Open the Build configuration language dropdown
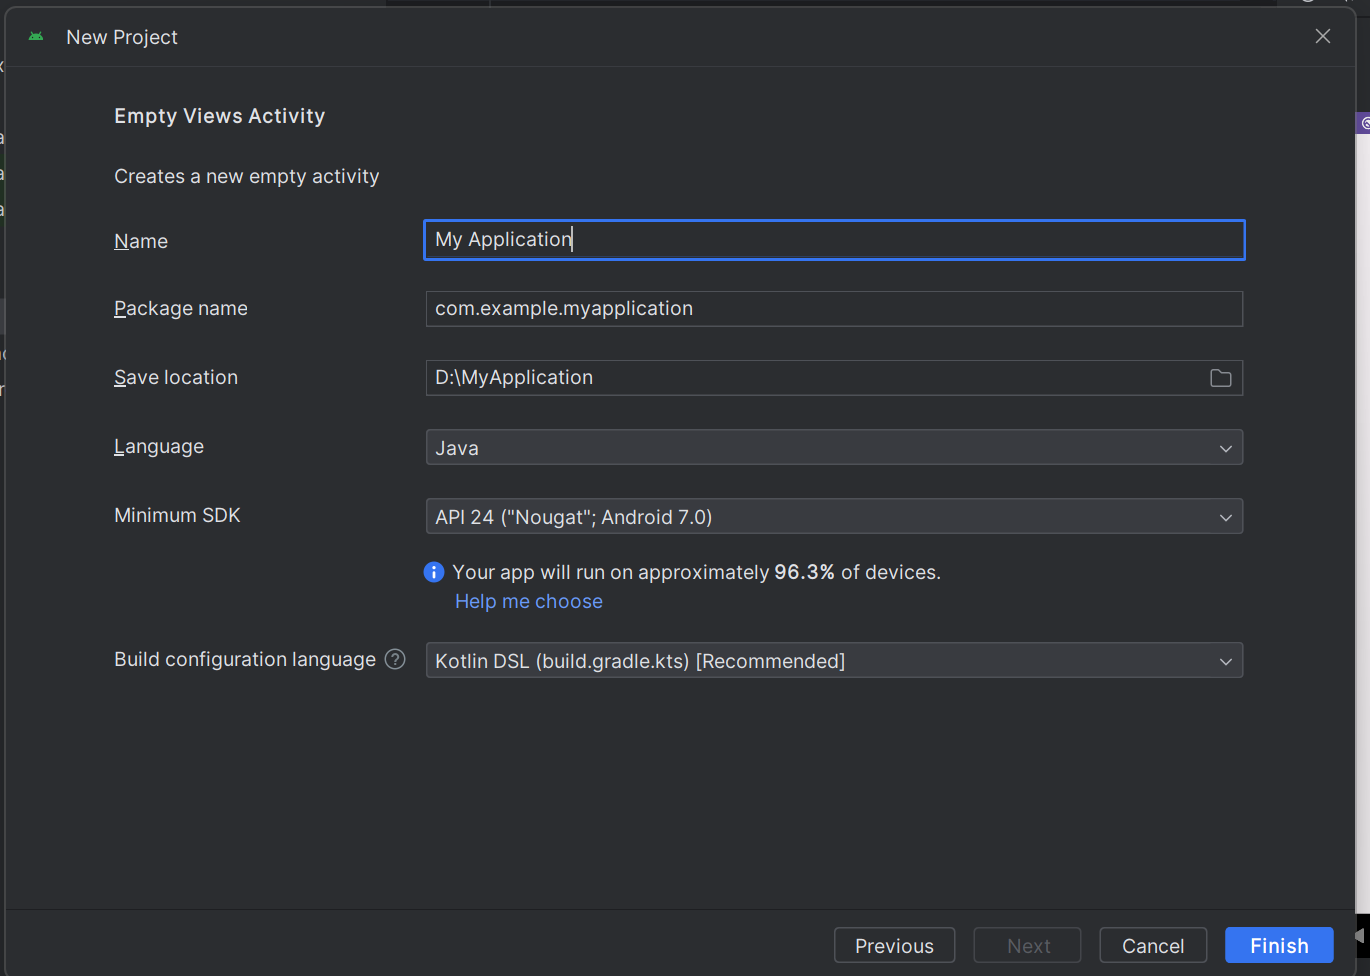Viewport: 1370px width, 976px height. [834, 661]
